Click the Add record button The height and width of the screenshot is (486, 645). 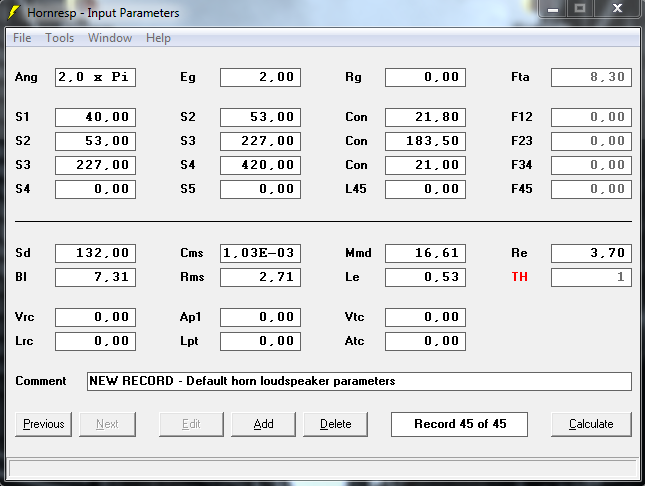(263, 424)
